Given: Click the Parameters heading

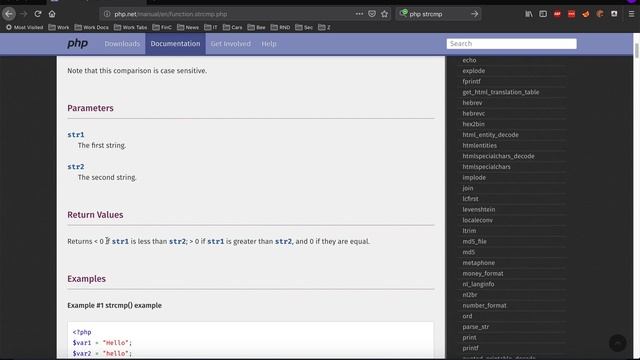Looking at the screenshot, I should [91, 108].
